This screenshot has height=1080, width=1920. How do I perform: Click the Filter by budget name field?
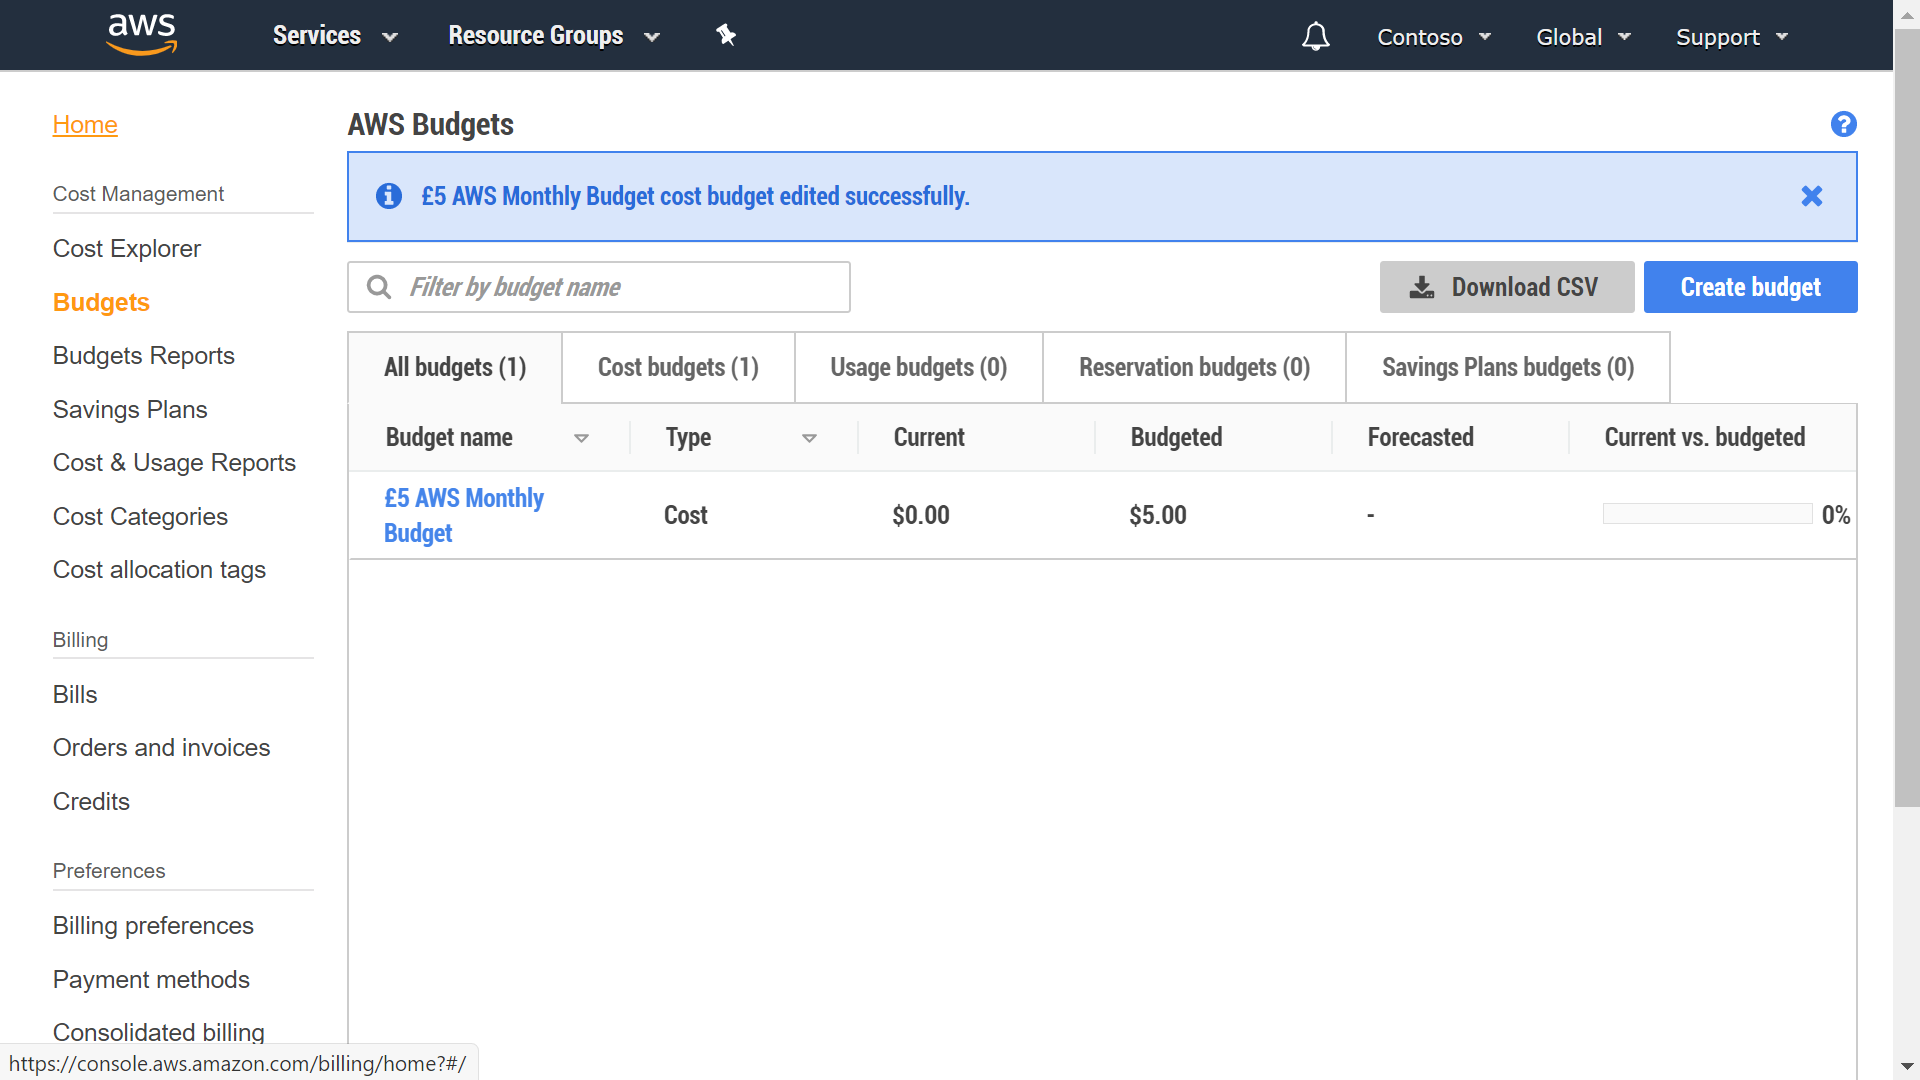(599, 287)
